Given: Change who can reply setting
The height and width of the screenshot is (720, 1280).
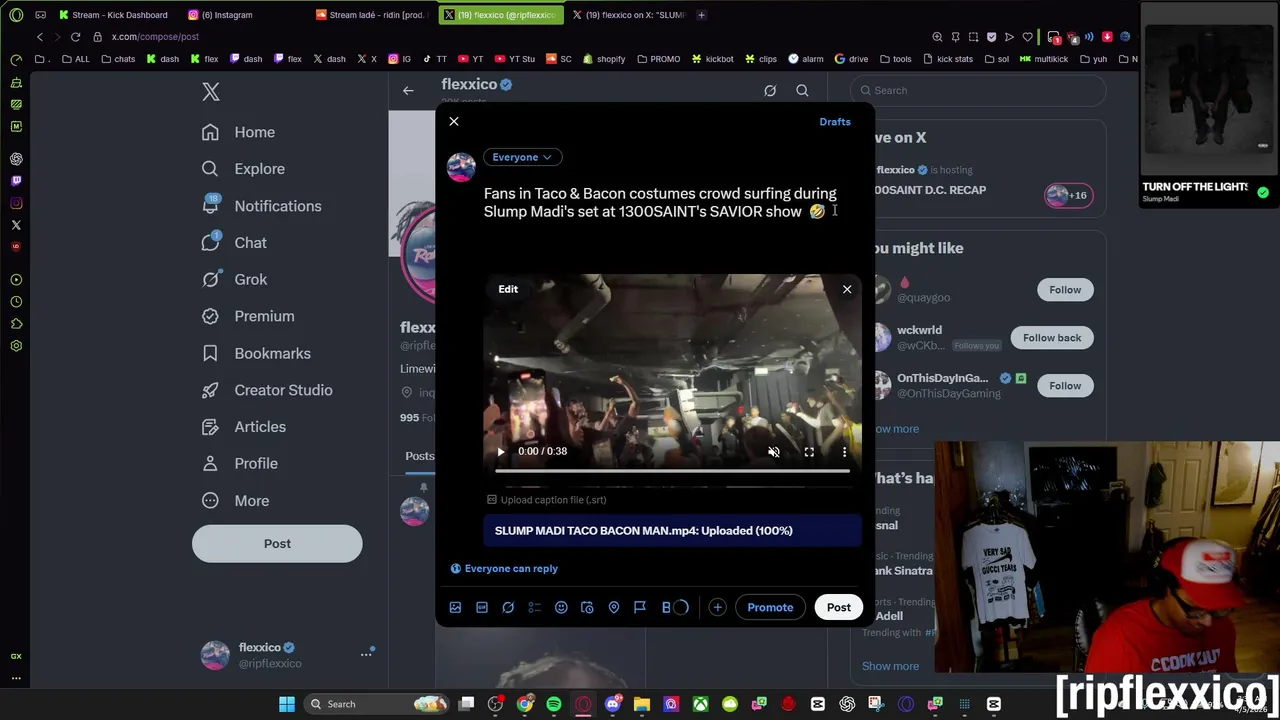Looking at the screenshot, I should point(504,568).
